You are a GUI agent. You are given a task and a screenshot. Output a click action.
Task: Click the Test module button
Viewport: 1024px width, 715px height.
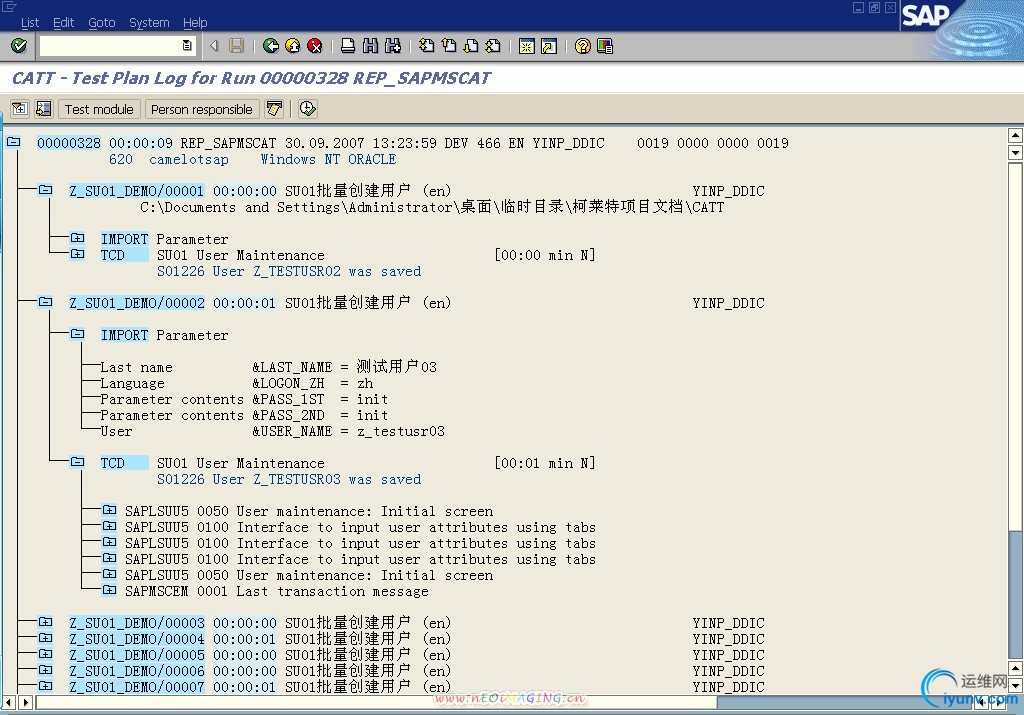pos(99,109)
